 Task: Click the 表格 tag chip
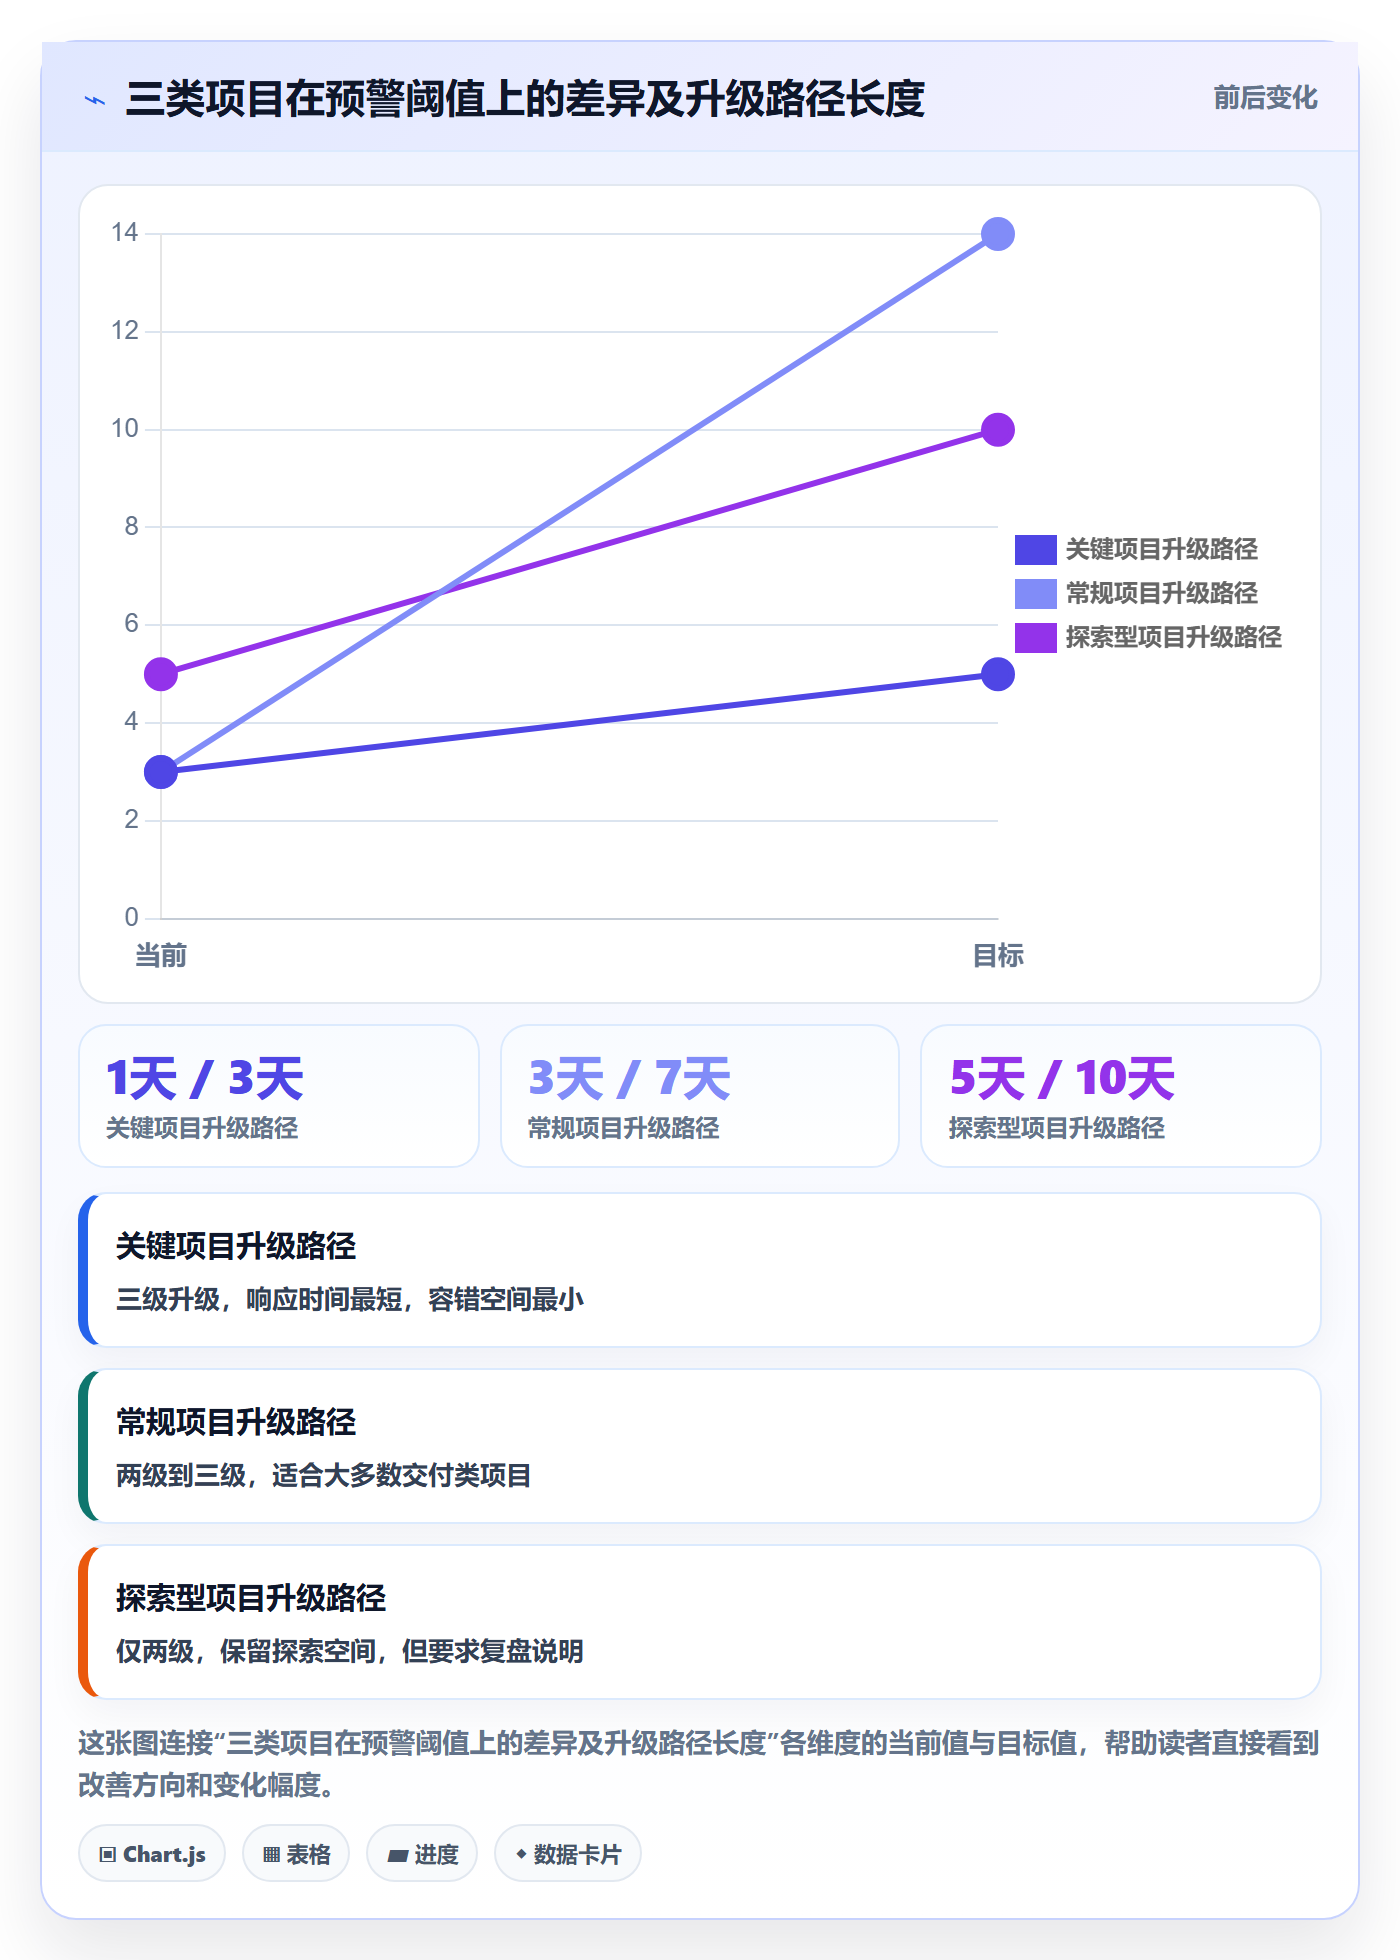(296, 1854)
